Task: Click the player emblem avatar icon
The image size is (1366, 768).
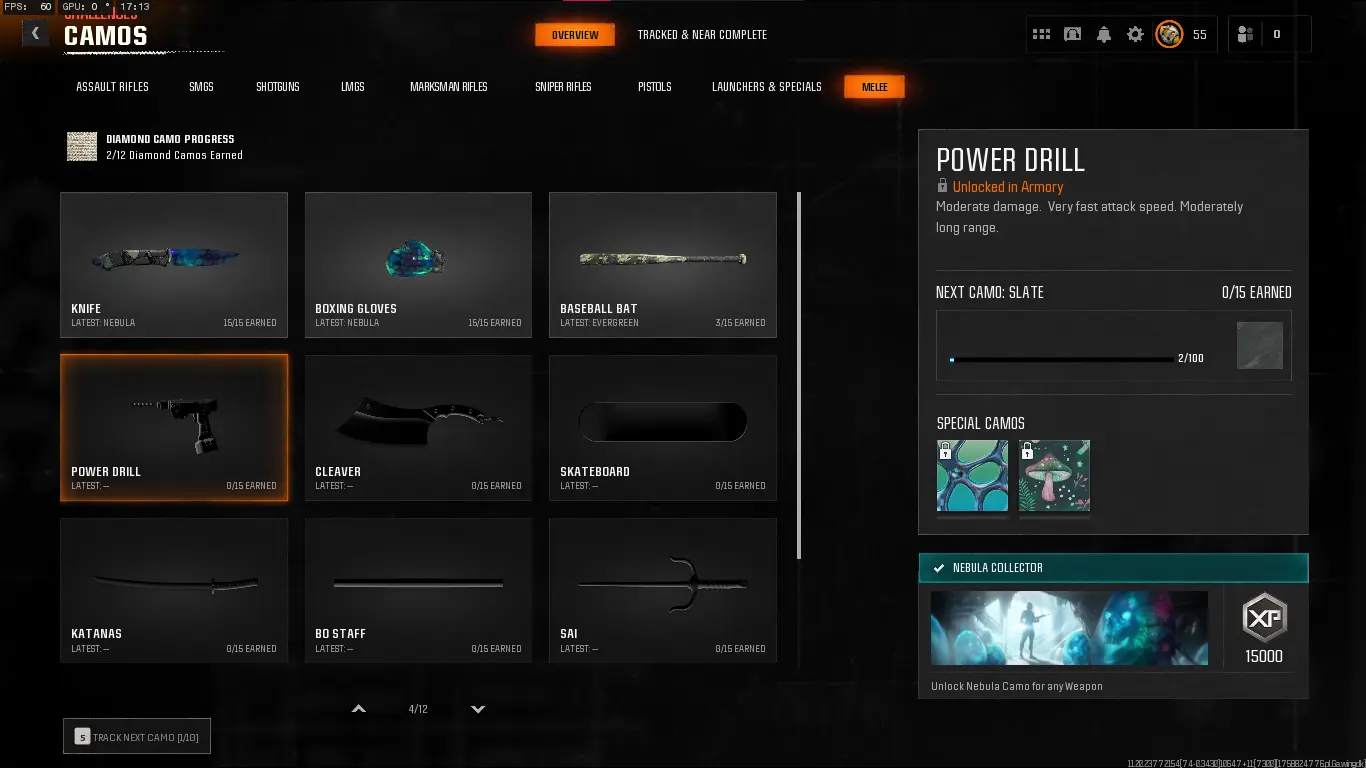Action: pyautogui.click(x=1169, y=34)
